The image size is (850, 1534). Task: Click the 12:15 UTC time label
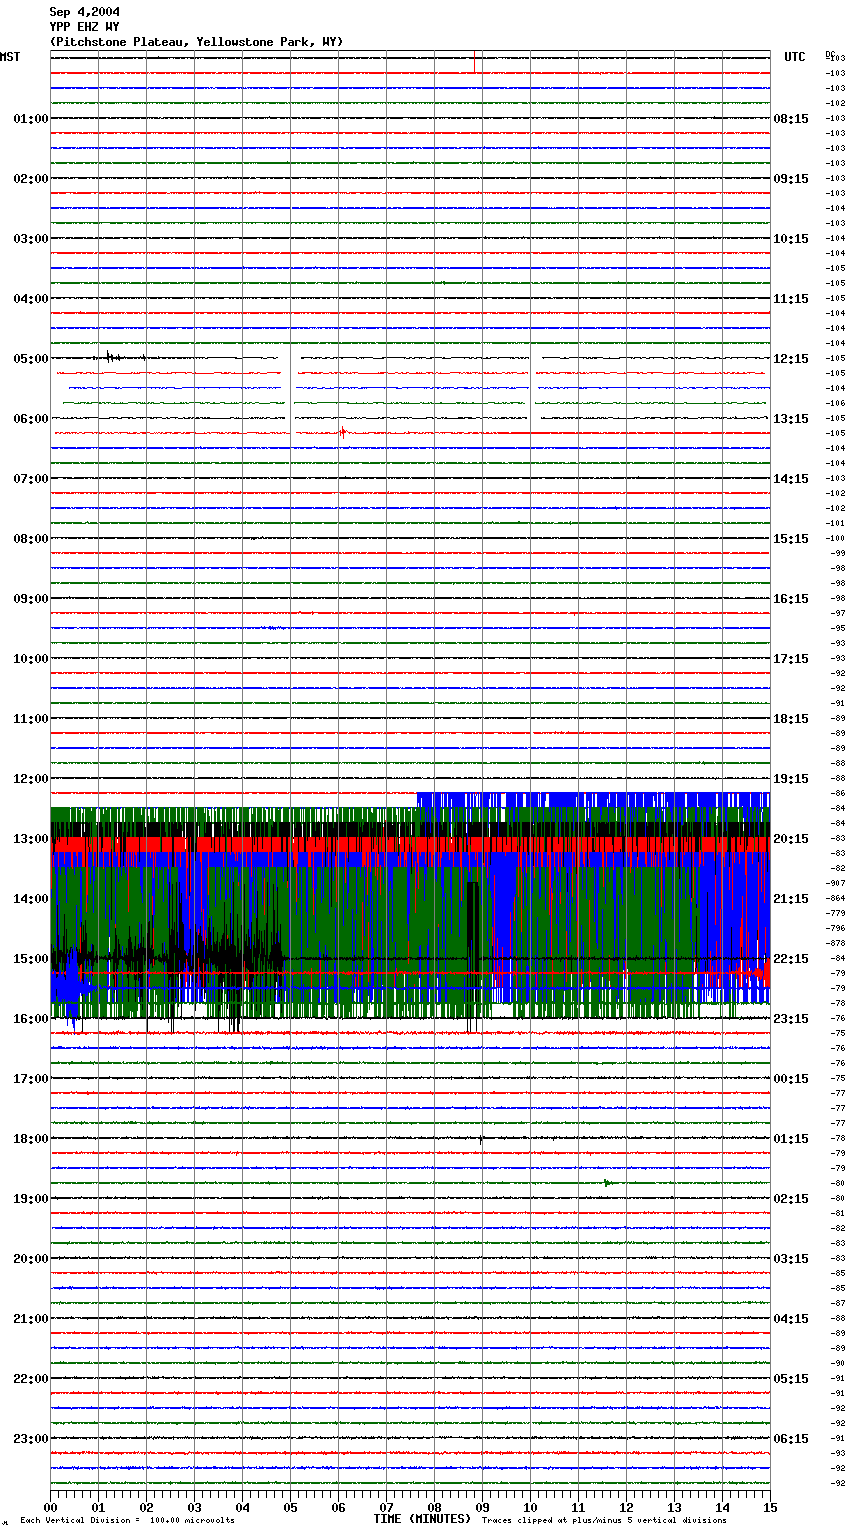pyautogui.click(x=791, y=359)
